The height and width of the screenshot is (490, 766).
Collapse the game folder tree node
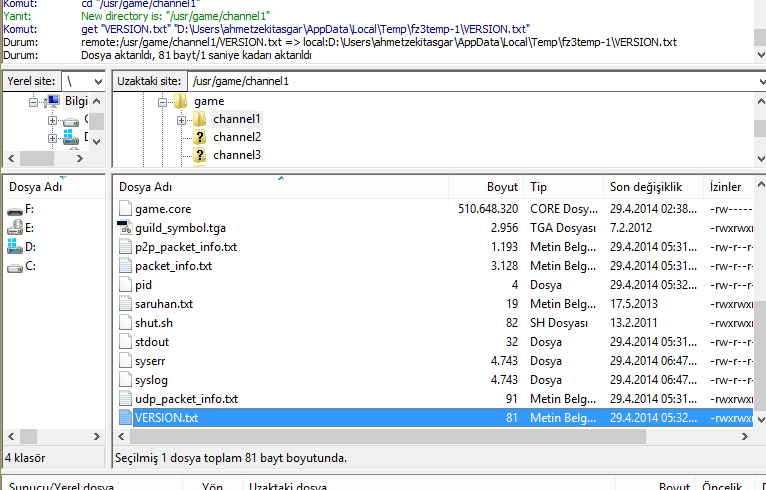pos(164,101)
